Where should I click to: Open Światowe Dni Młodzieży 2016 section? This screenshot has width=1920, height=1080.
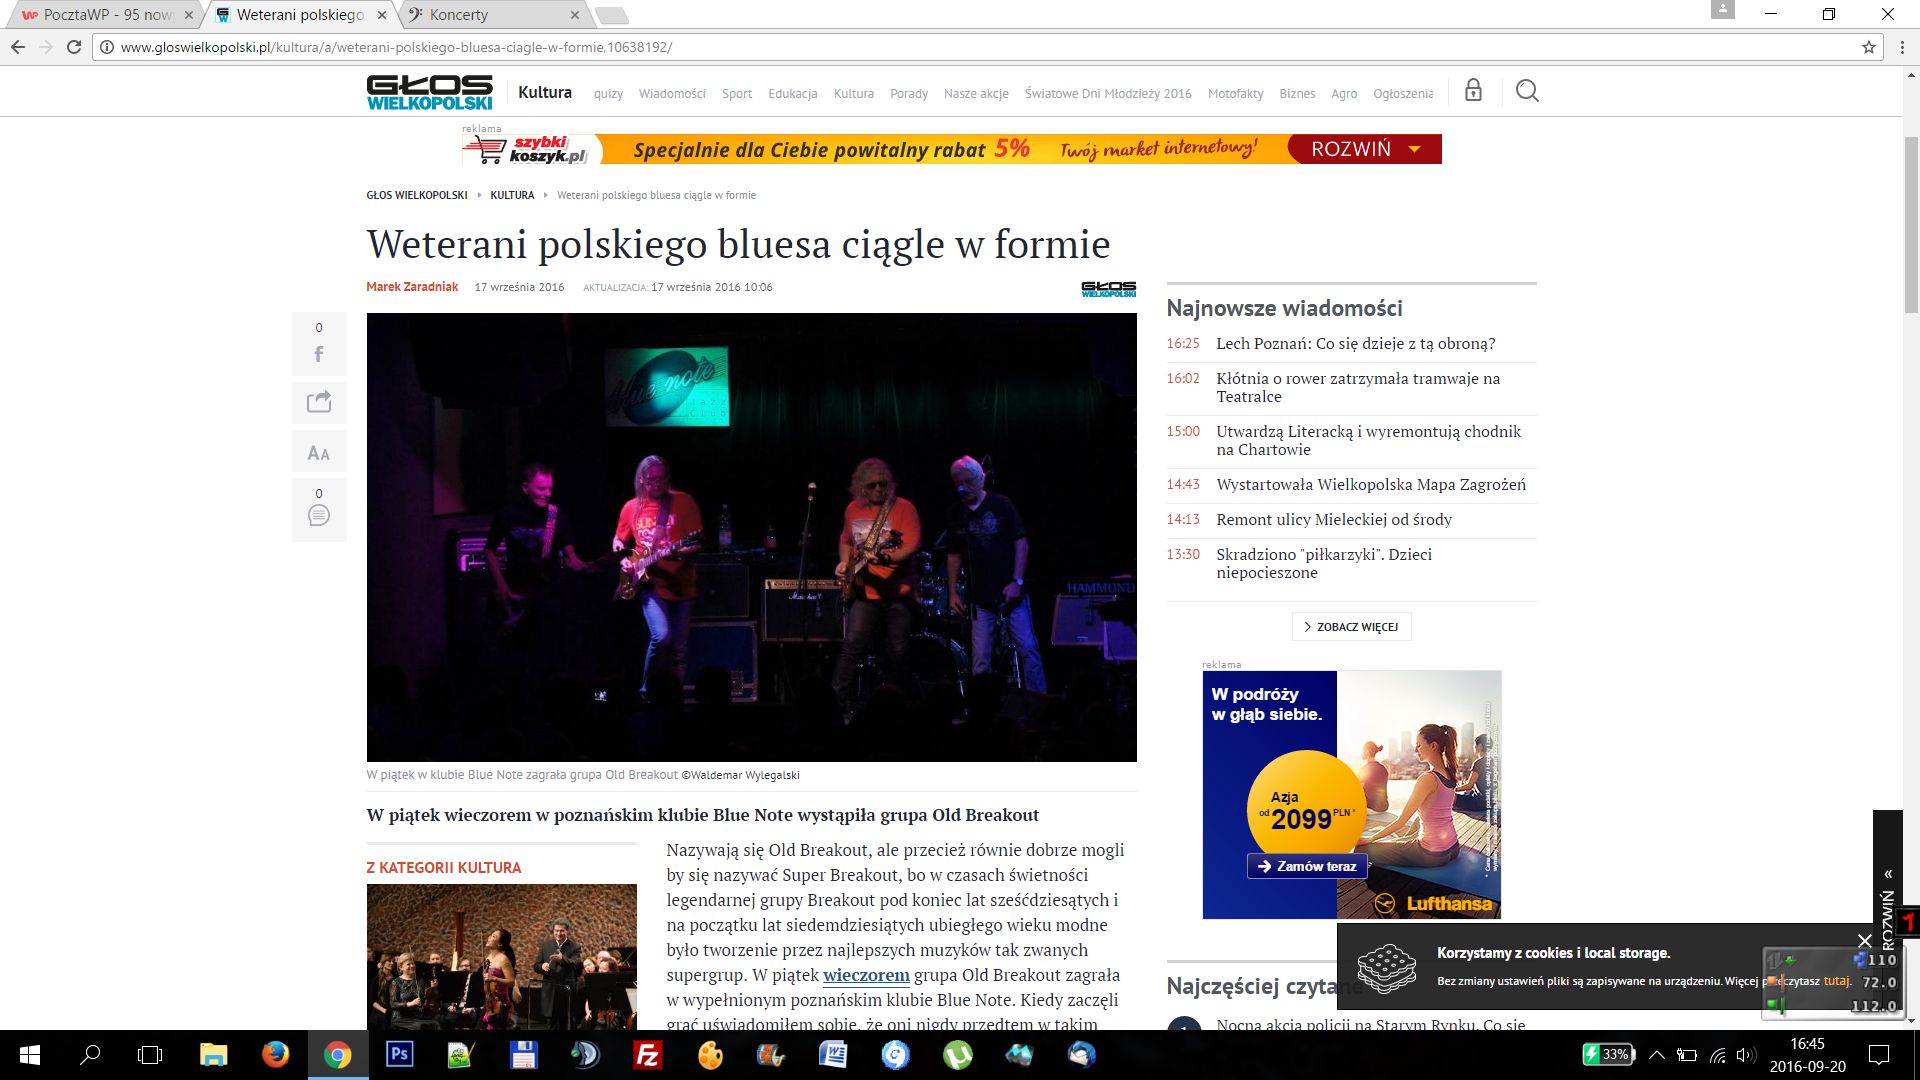tap(1108, 94)
